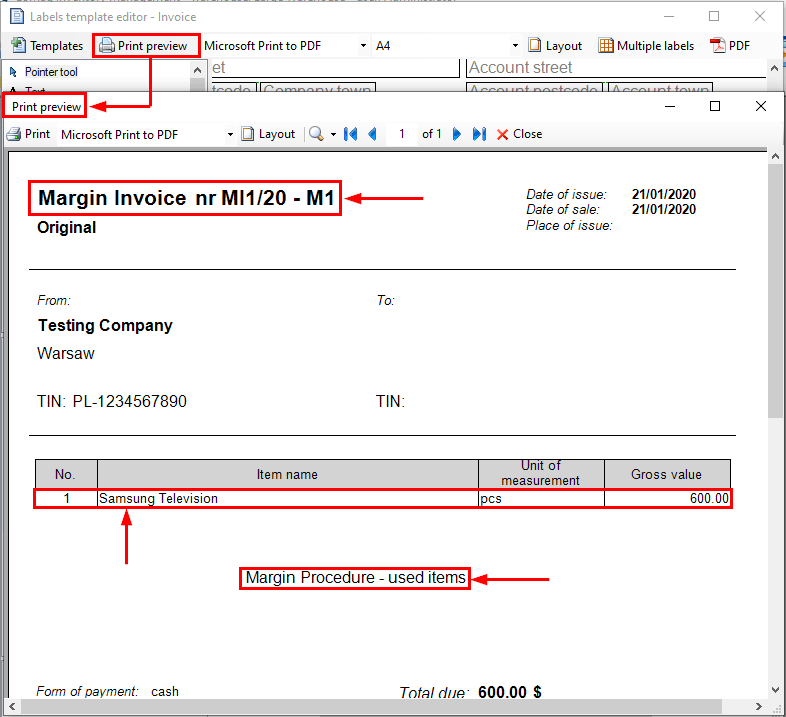Click the zoom magnifier icon

pos(316,134)
